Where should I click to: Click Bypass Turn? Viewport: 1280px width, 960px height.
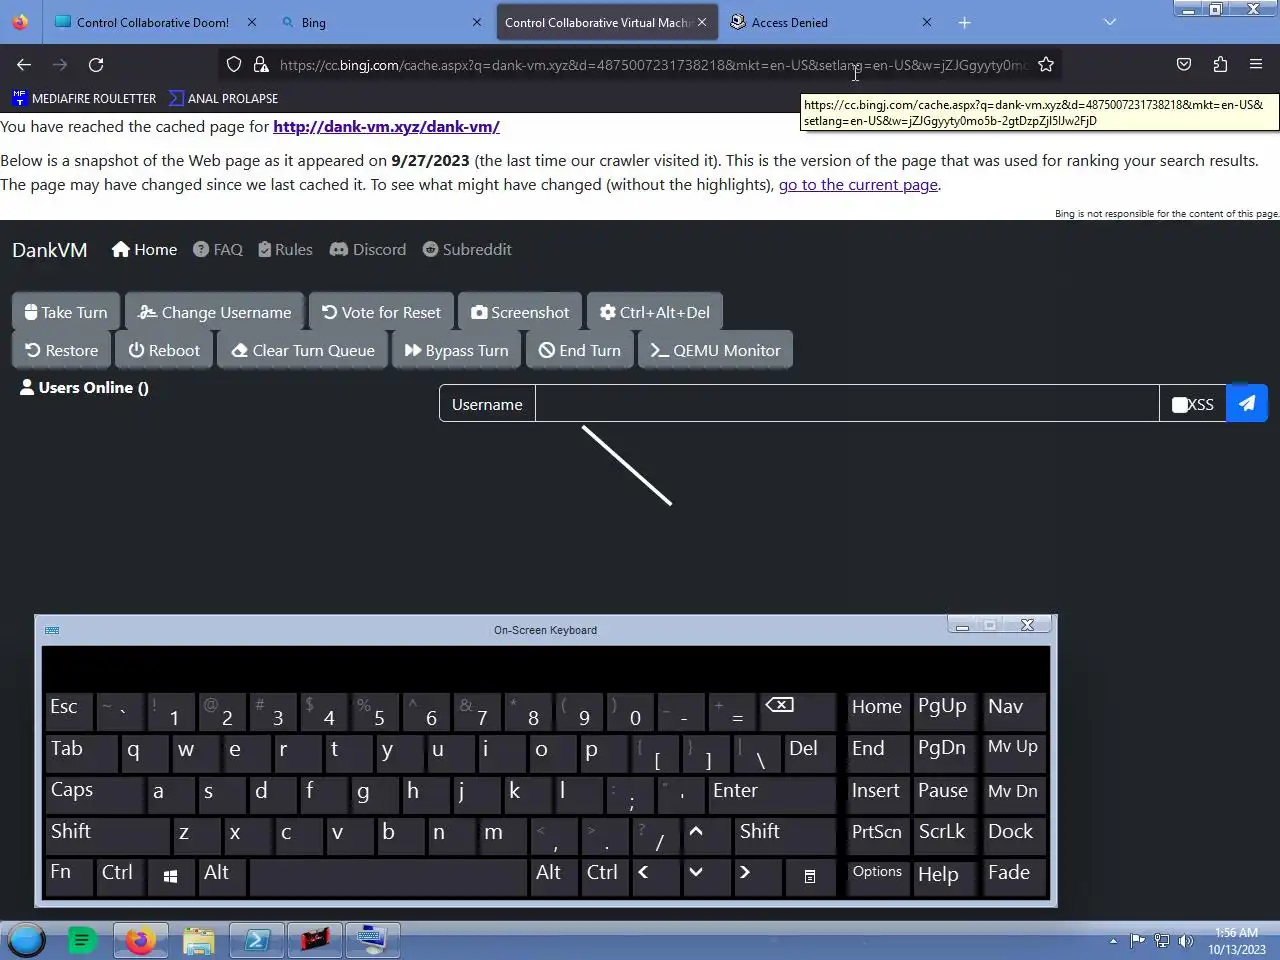tap(457, 350)
